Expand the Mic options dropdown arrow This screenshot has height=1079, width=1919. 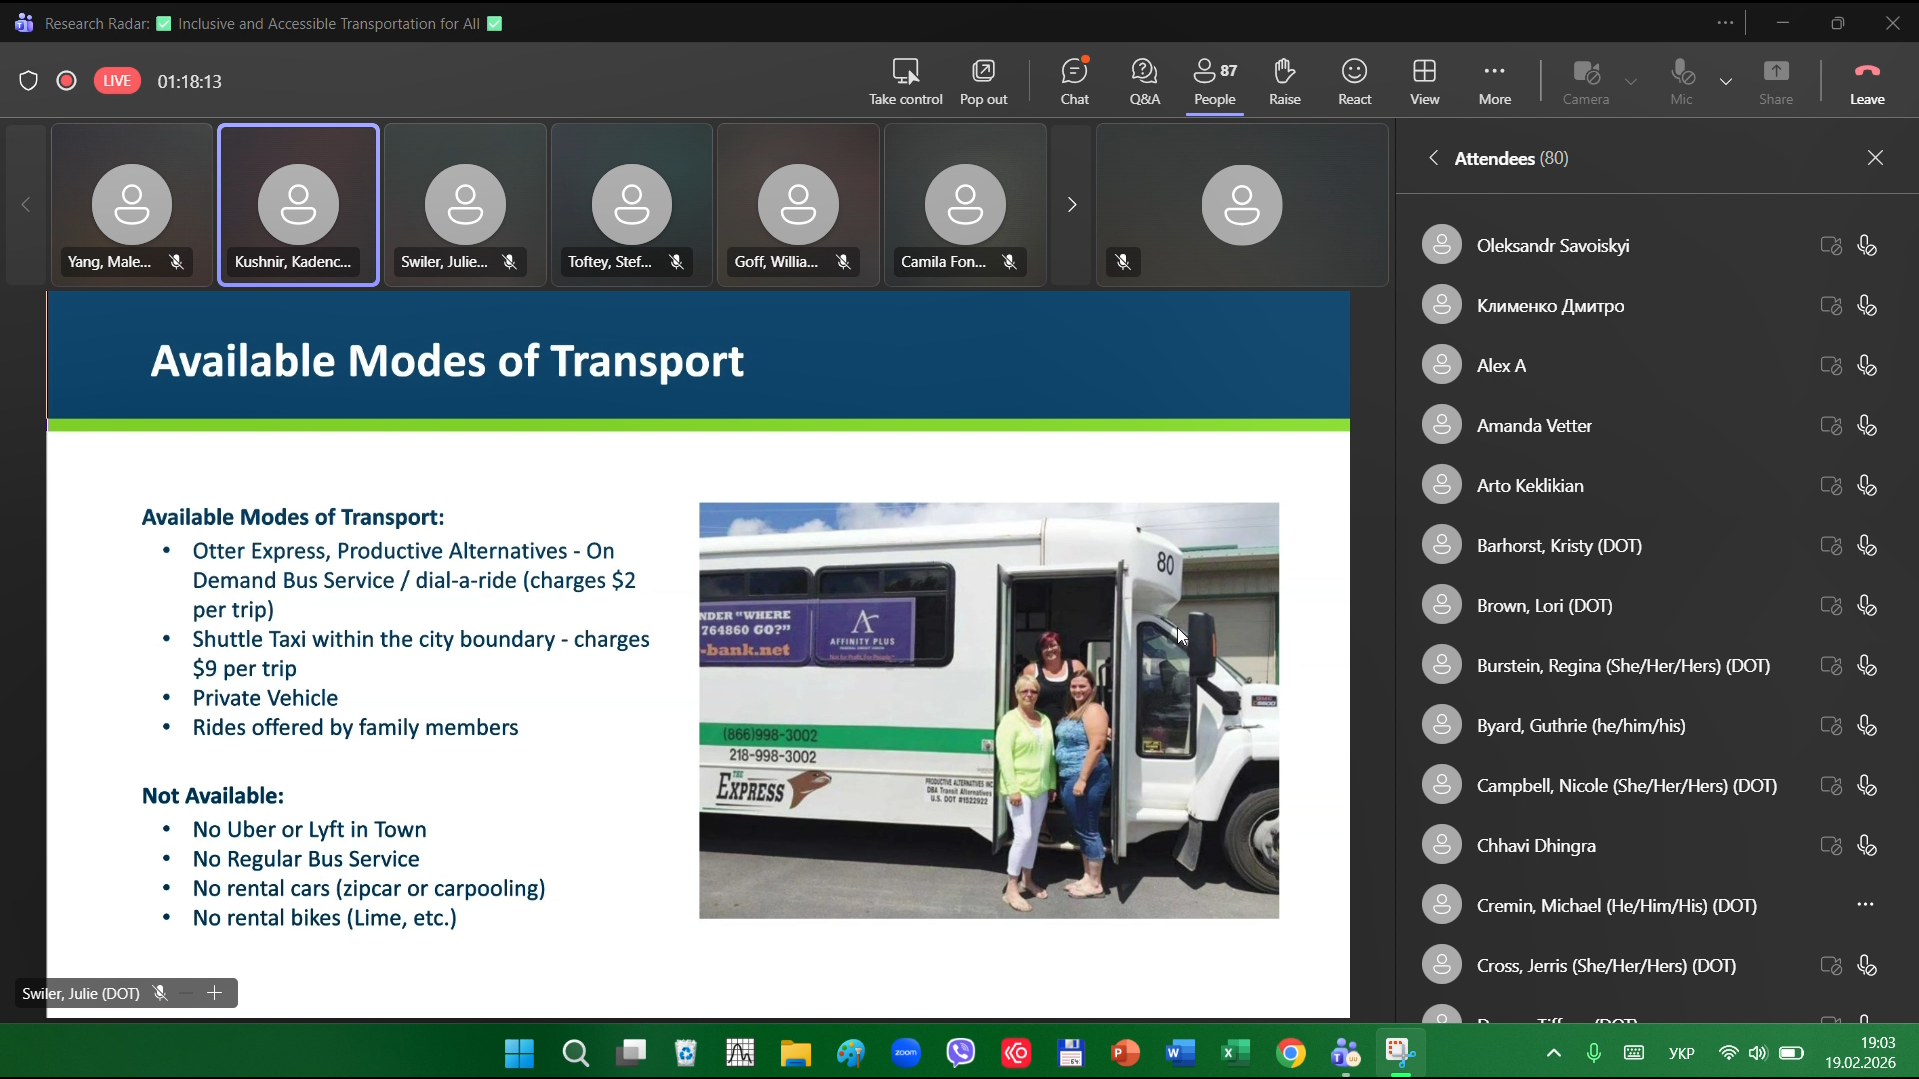[1726, 81]
